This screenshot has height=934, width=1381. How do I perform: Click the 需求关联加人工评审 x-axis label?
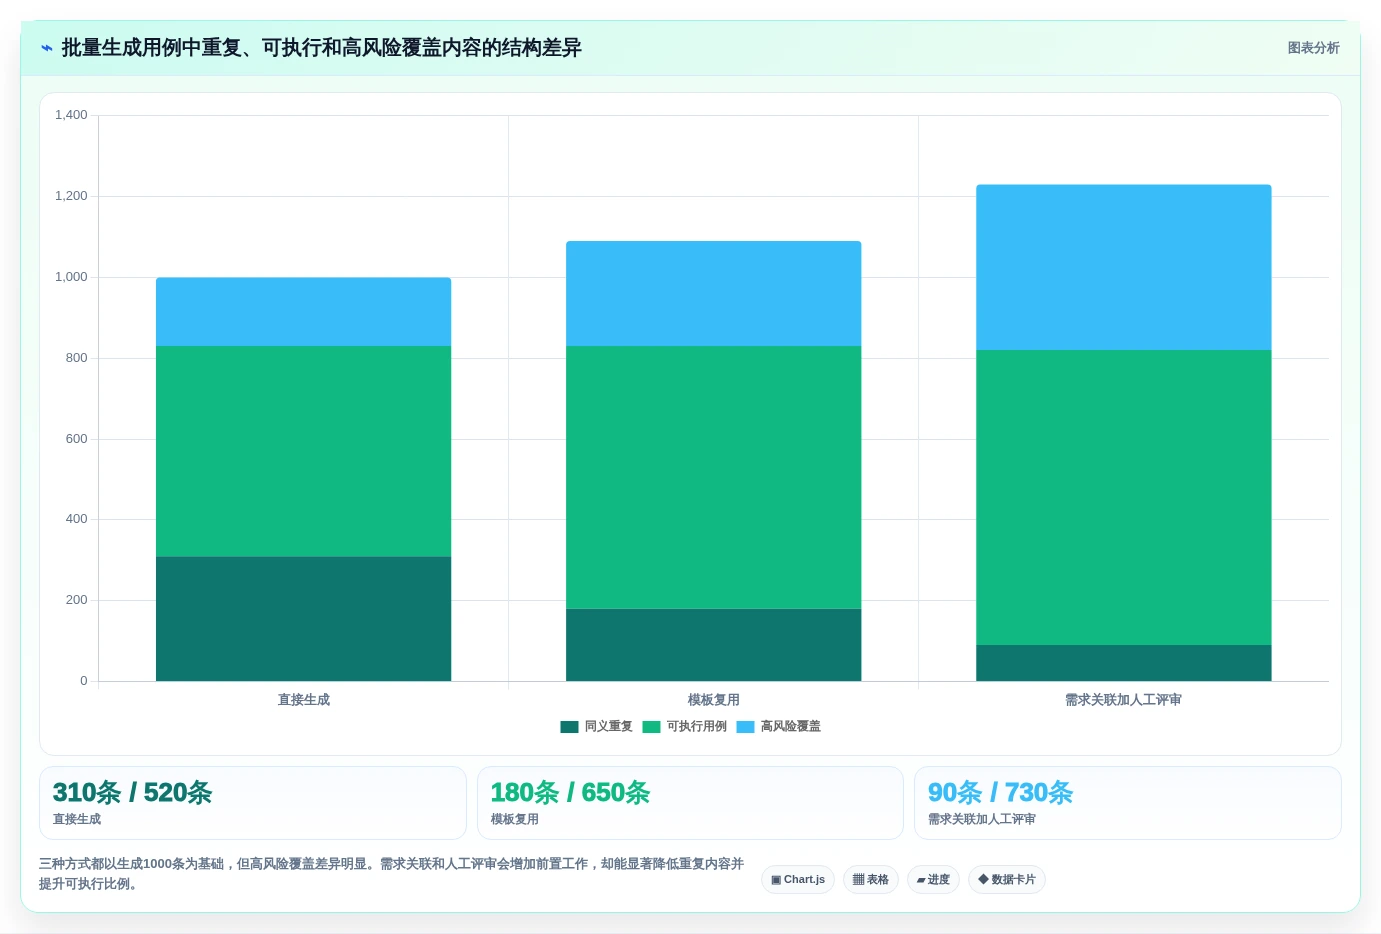(x=1124, y=700)
